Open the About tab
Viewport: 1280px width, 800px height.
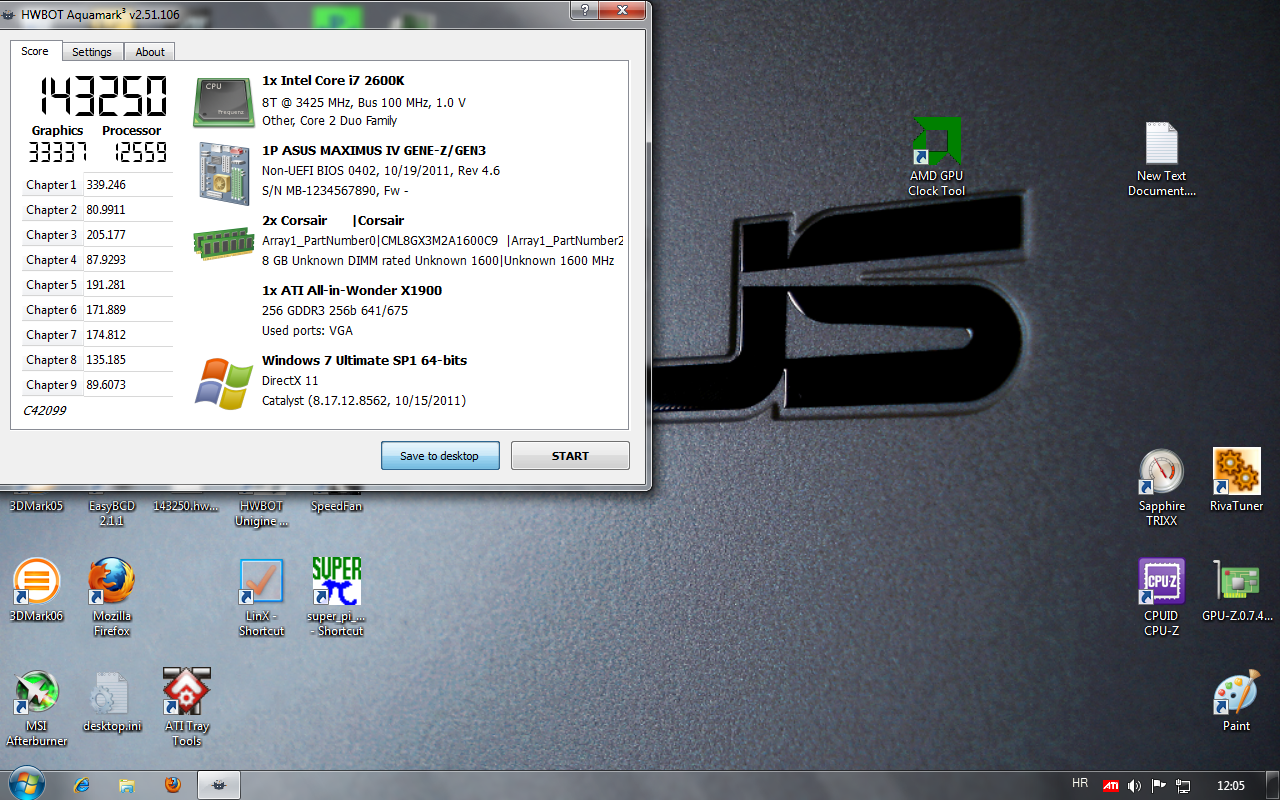150,52
